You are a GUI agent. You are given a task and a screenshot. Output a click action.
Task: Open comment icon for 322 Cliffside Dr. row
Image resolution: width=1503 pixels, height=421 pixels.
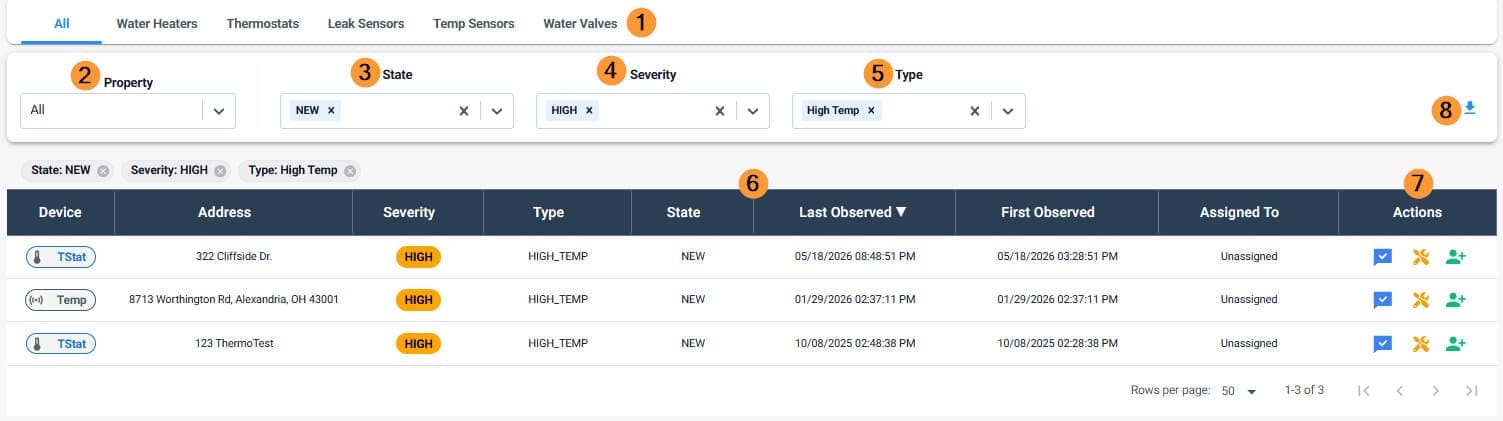tap(1383, 257)
